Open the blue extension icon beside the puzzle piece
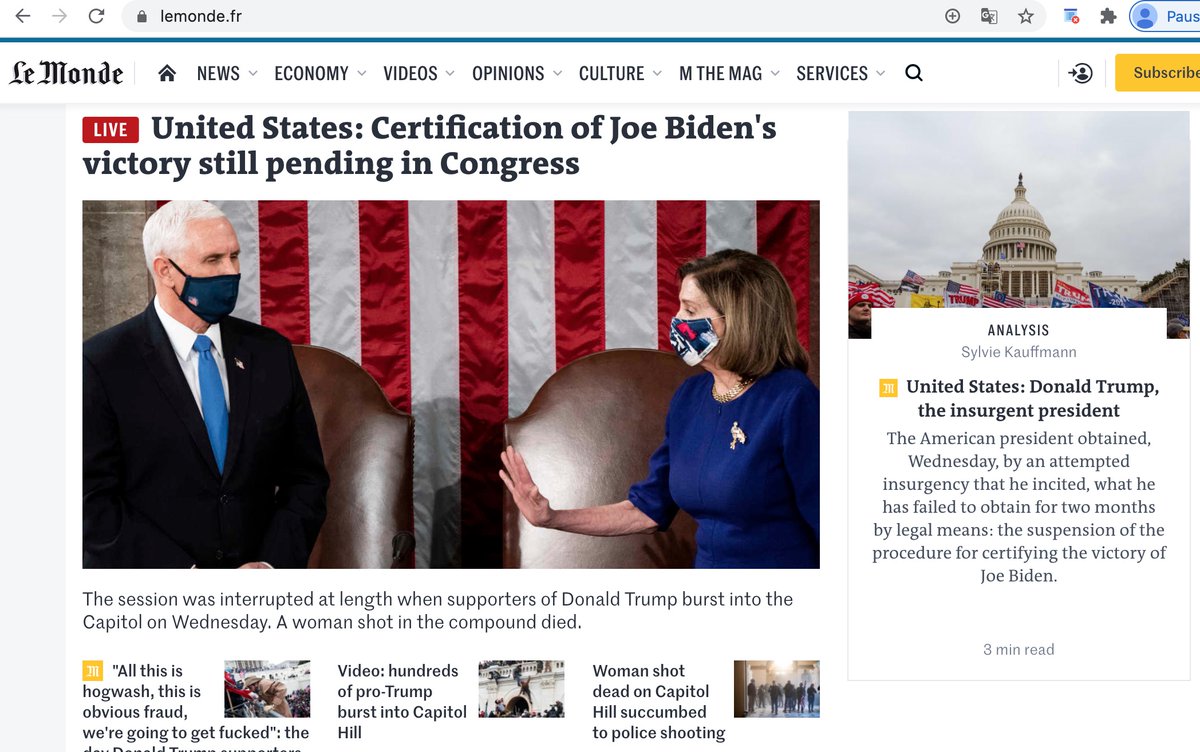This screenshot has height=752, width=1200. click(1071, 16)
